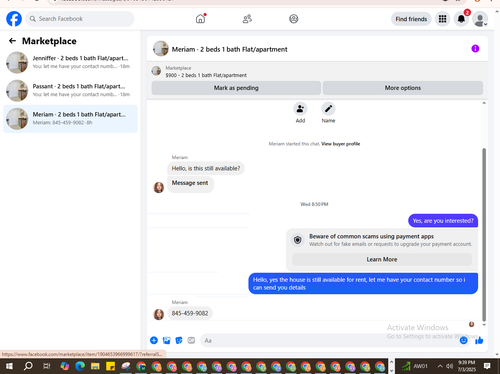
Task: Open the Passant conversation
Action: coord(70,90)
